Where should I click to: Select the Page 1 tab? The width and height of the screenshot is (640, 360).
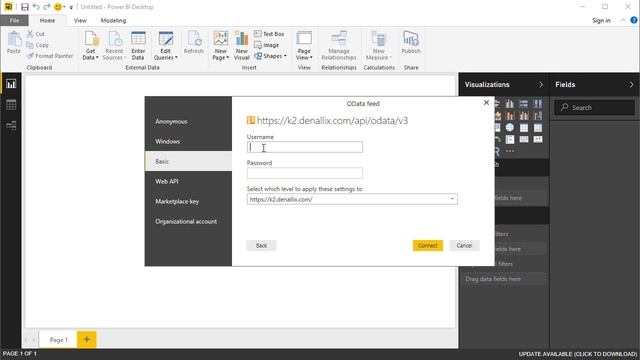tap(58, 340)
